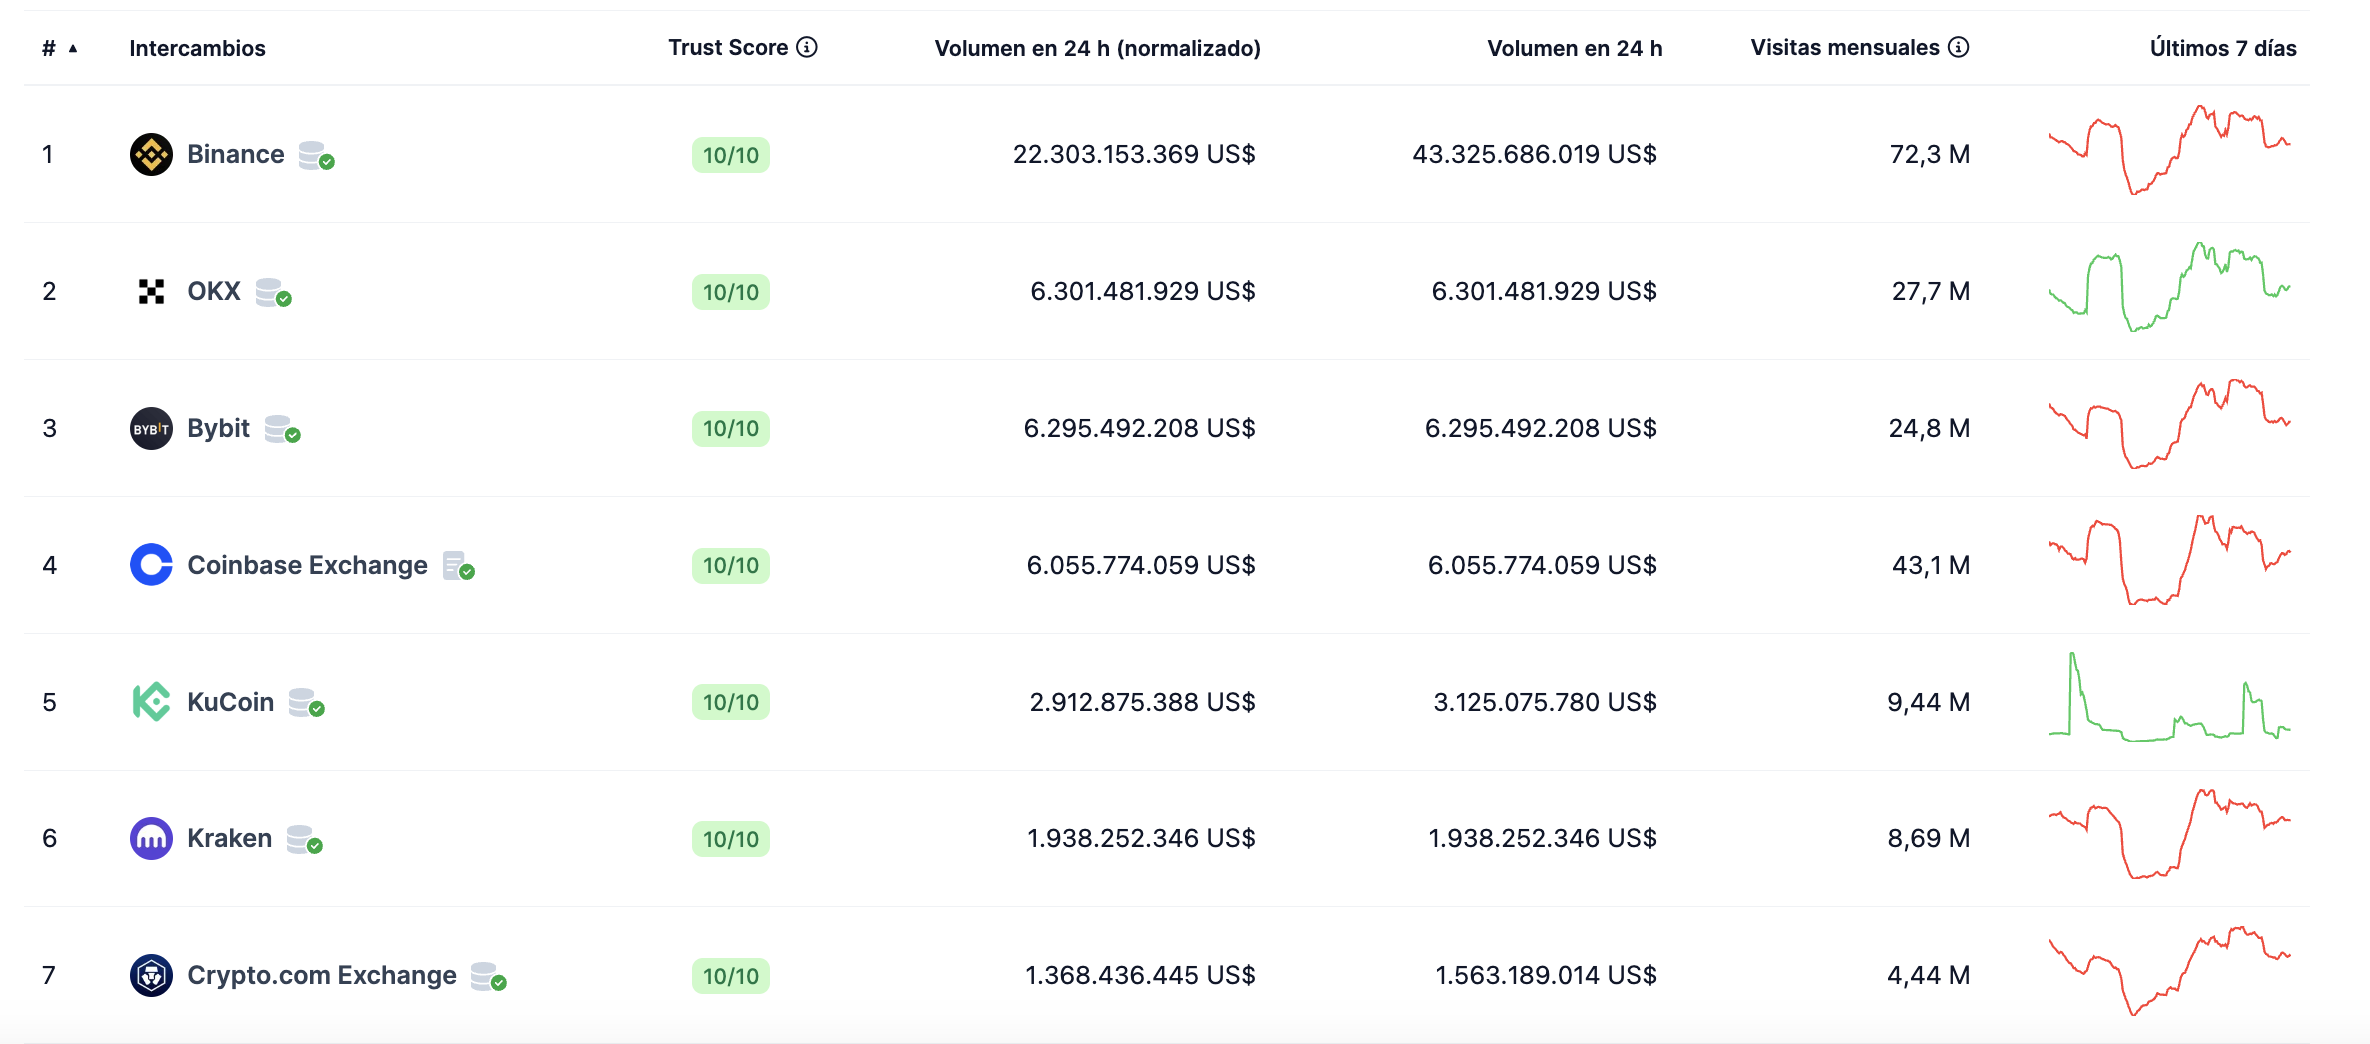Click the Coinbase Exchange logo icon
This screenshot has height=1044, width=2370.
click(x=151, y=565)
